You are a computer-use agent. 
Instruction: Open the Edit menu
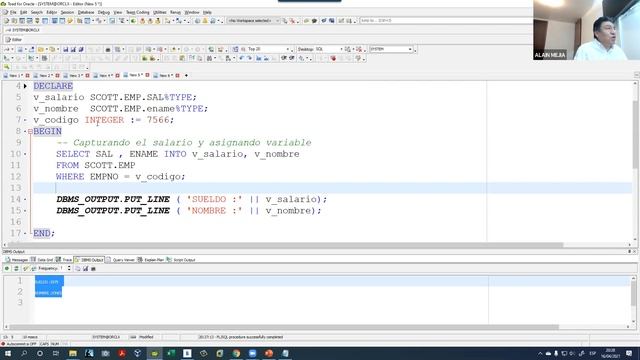click(23, 12)
